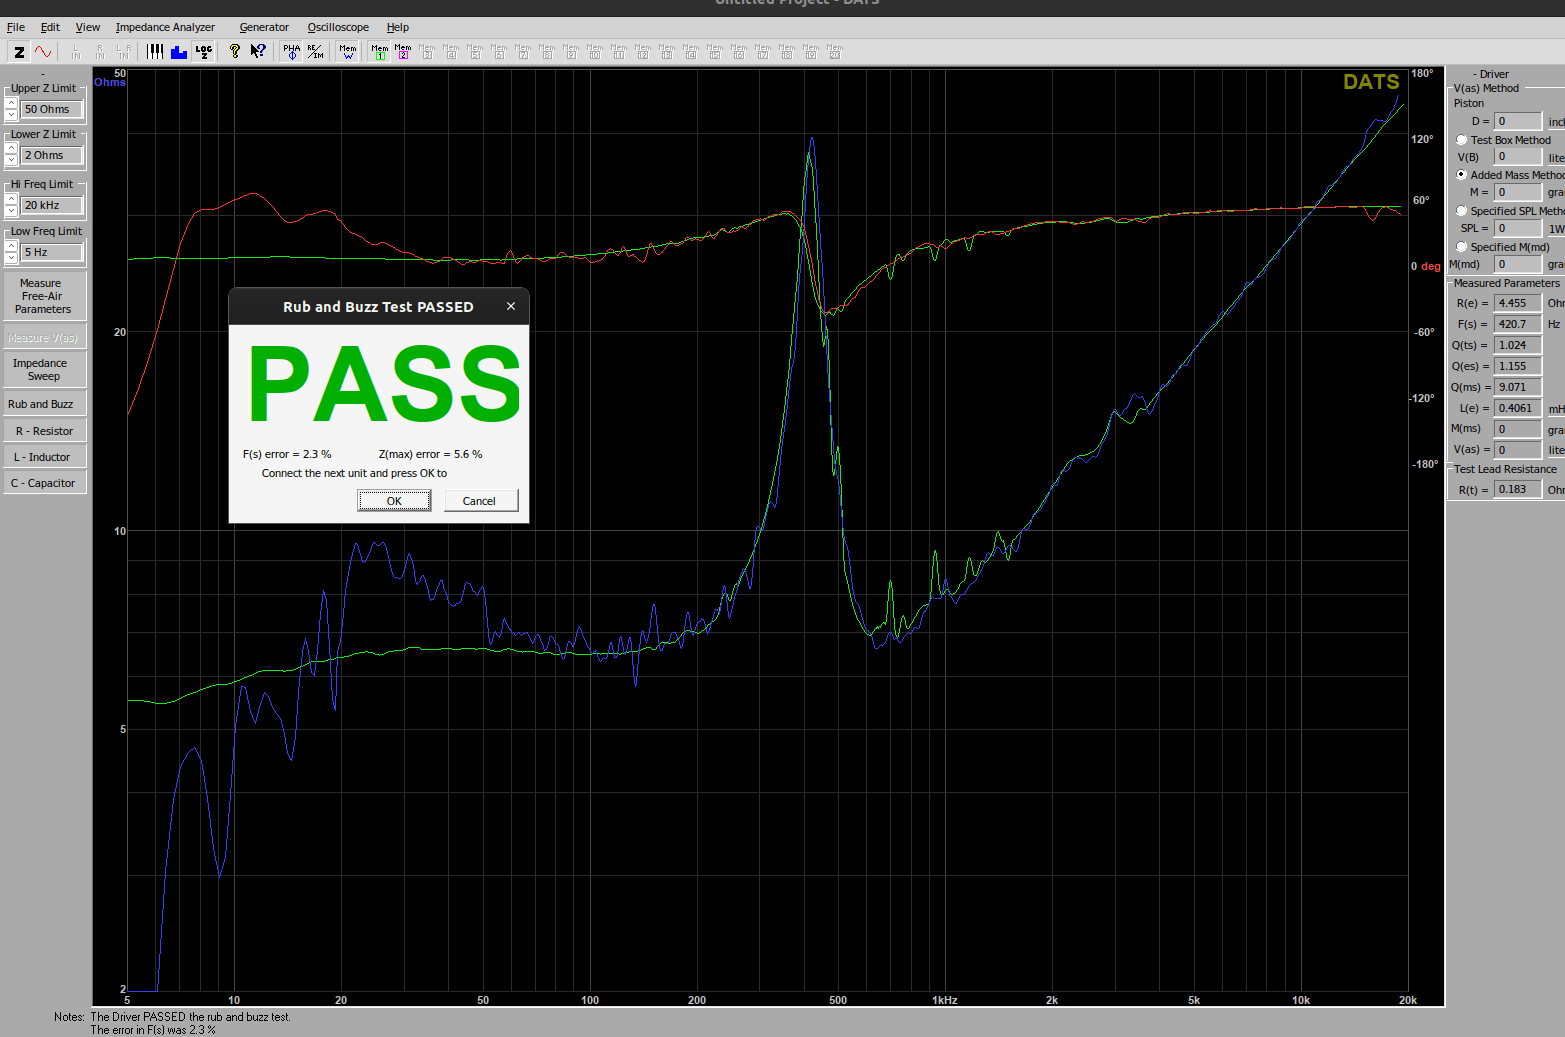Screen dimensions: 1565x1037
Task: Click the Low Freq Limit 5 Hz field
Action: 52,252
